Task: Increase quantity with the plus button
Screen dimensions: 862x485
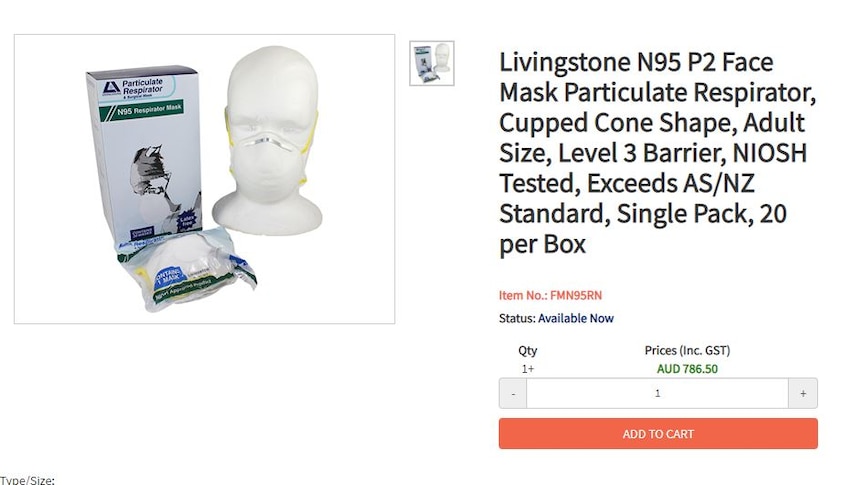Action: (803, 393)
